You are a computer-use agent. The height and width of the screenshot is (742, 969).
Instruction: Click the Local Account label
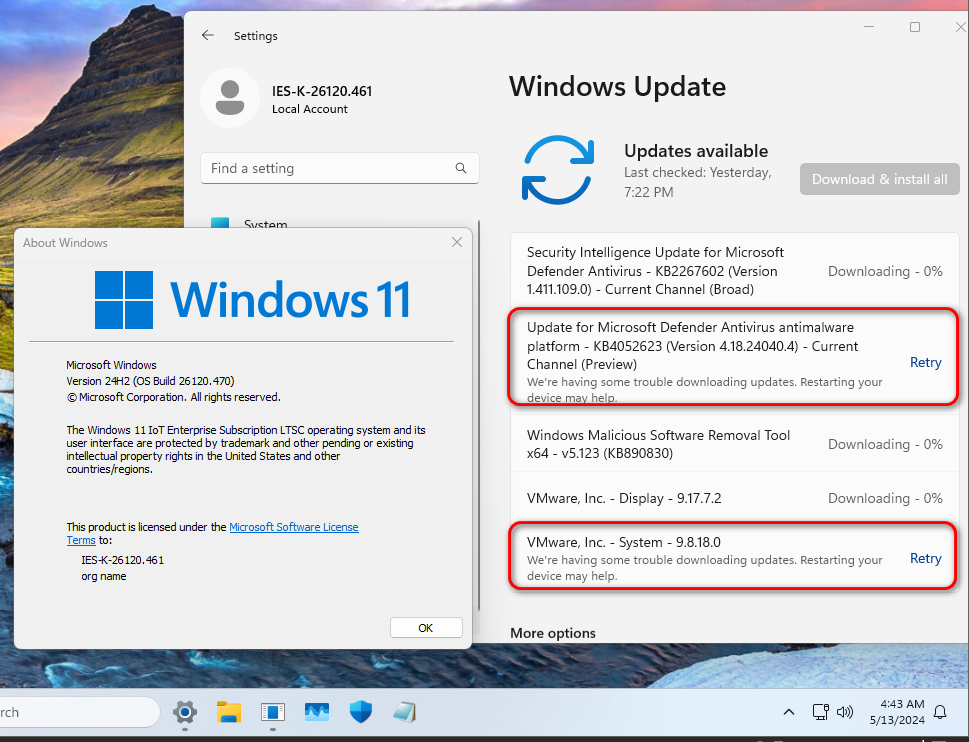(310, 109)
